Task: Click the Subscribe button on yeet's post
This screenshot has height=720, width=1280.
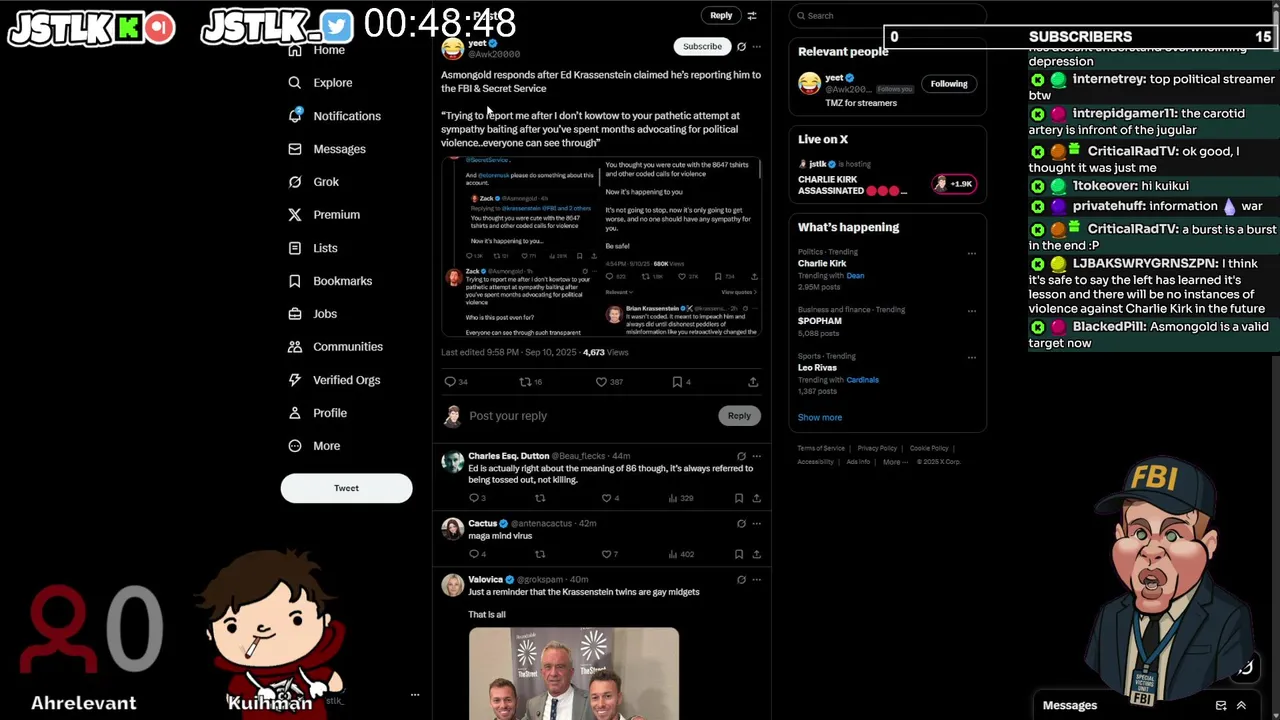Action: point(702,46)
